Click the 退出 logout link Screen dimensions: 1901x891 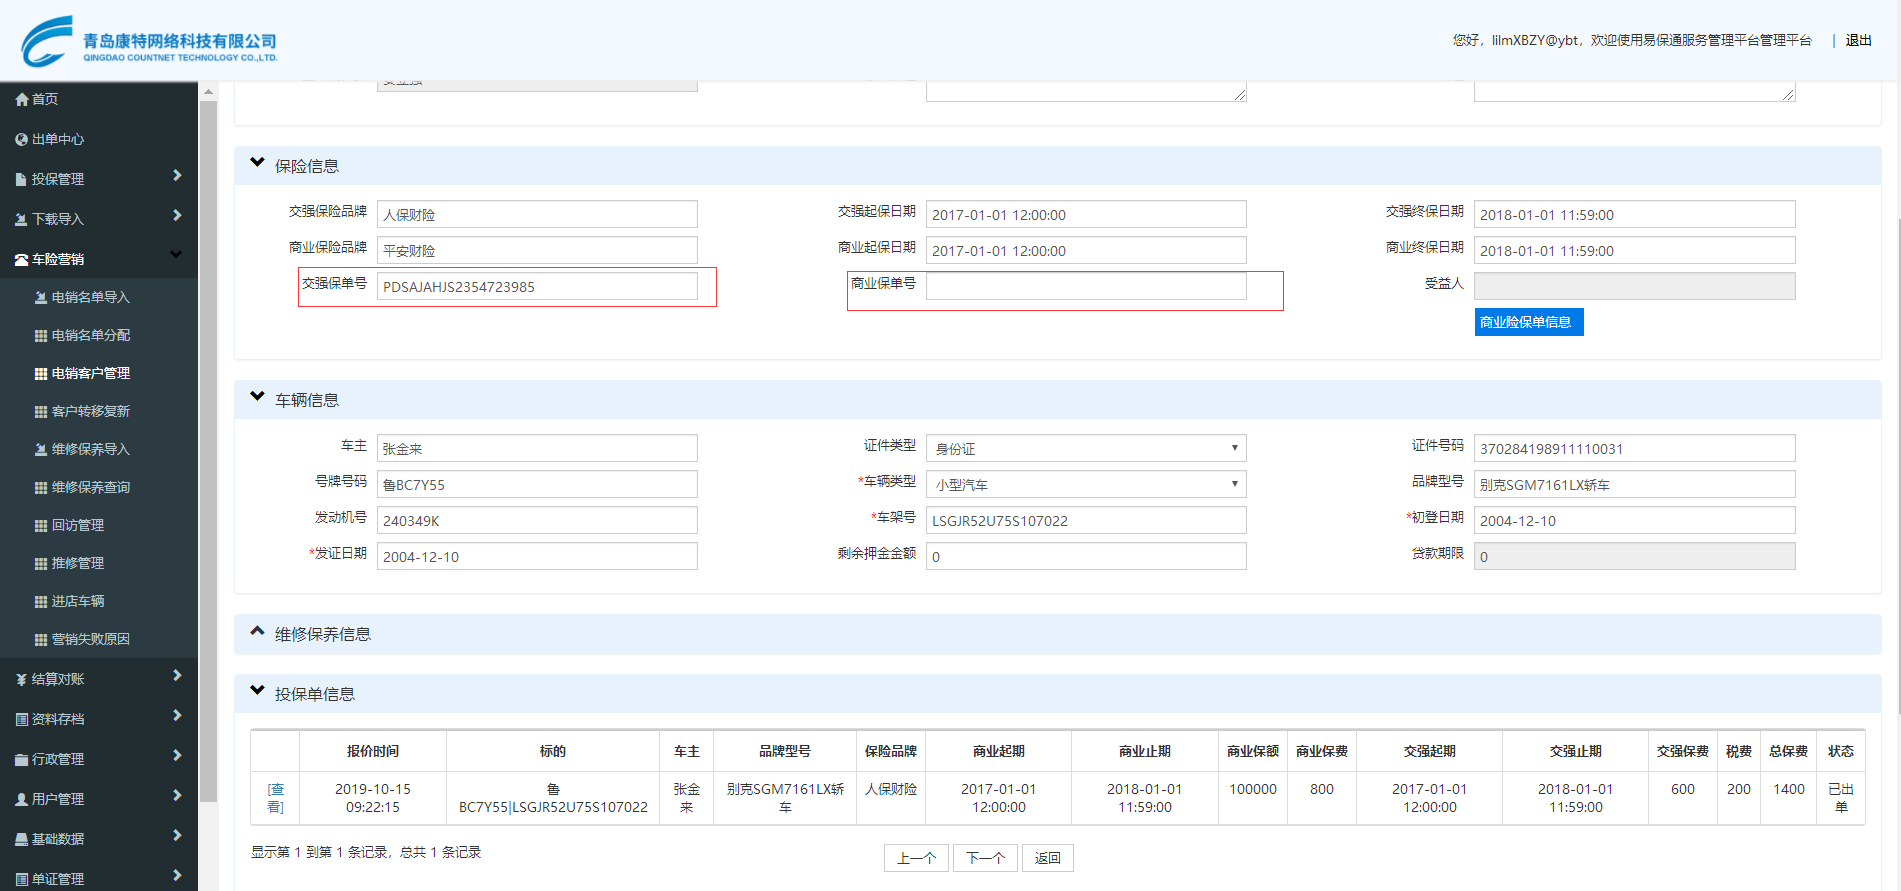(x=1859, y=40)
